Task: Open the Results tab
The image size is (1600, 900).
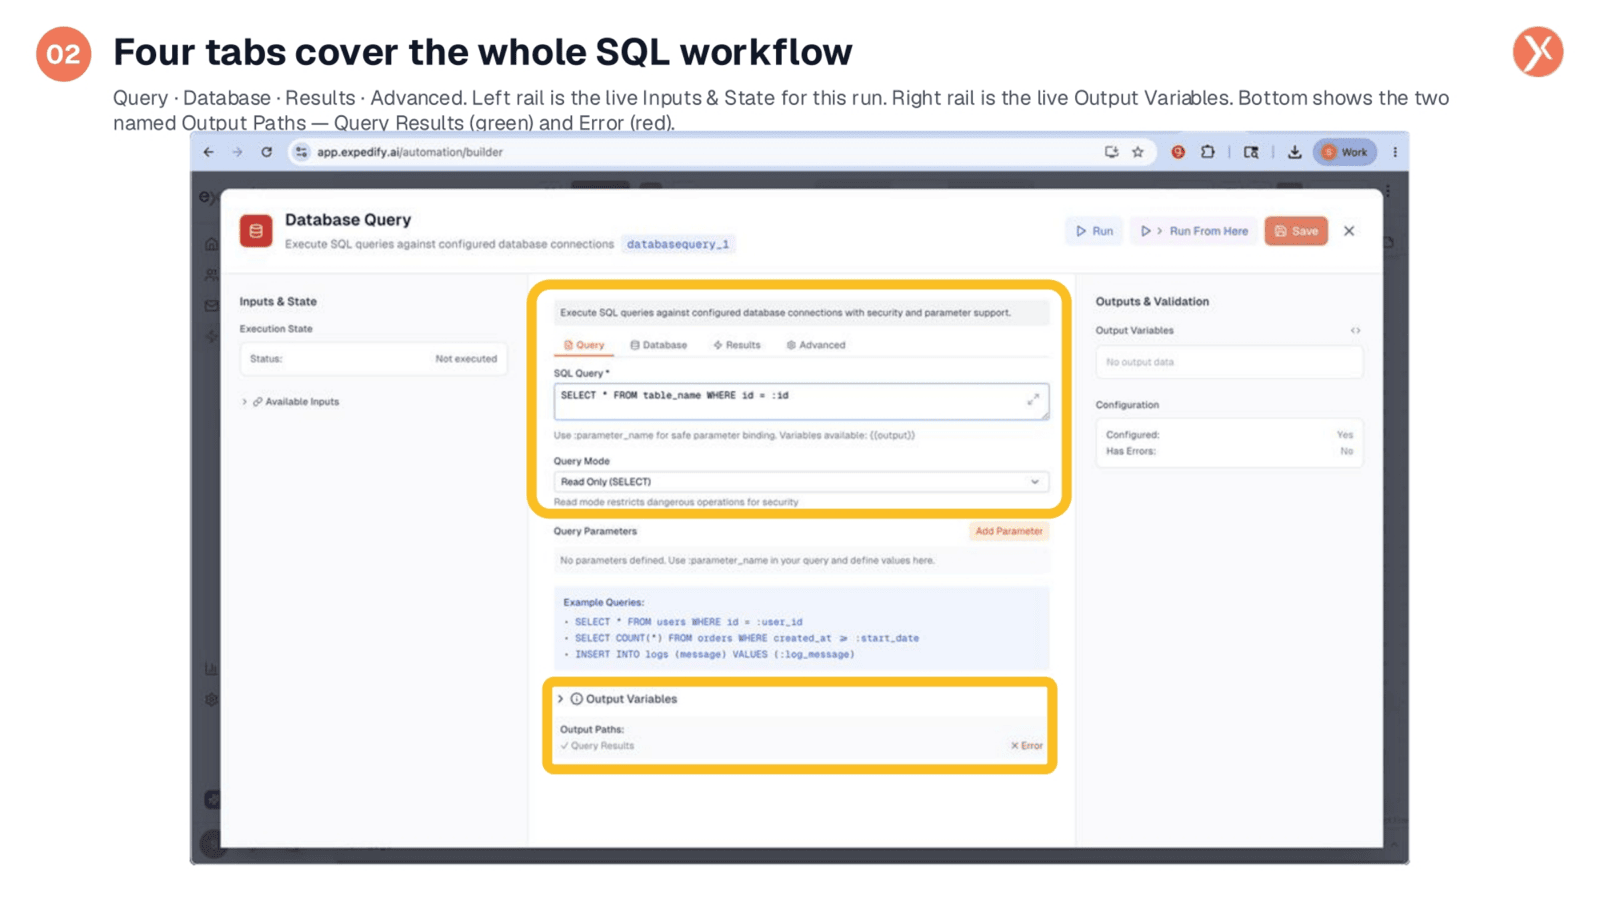Action: coord(736,345)
